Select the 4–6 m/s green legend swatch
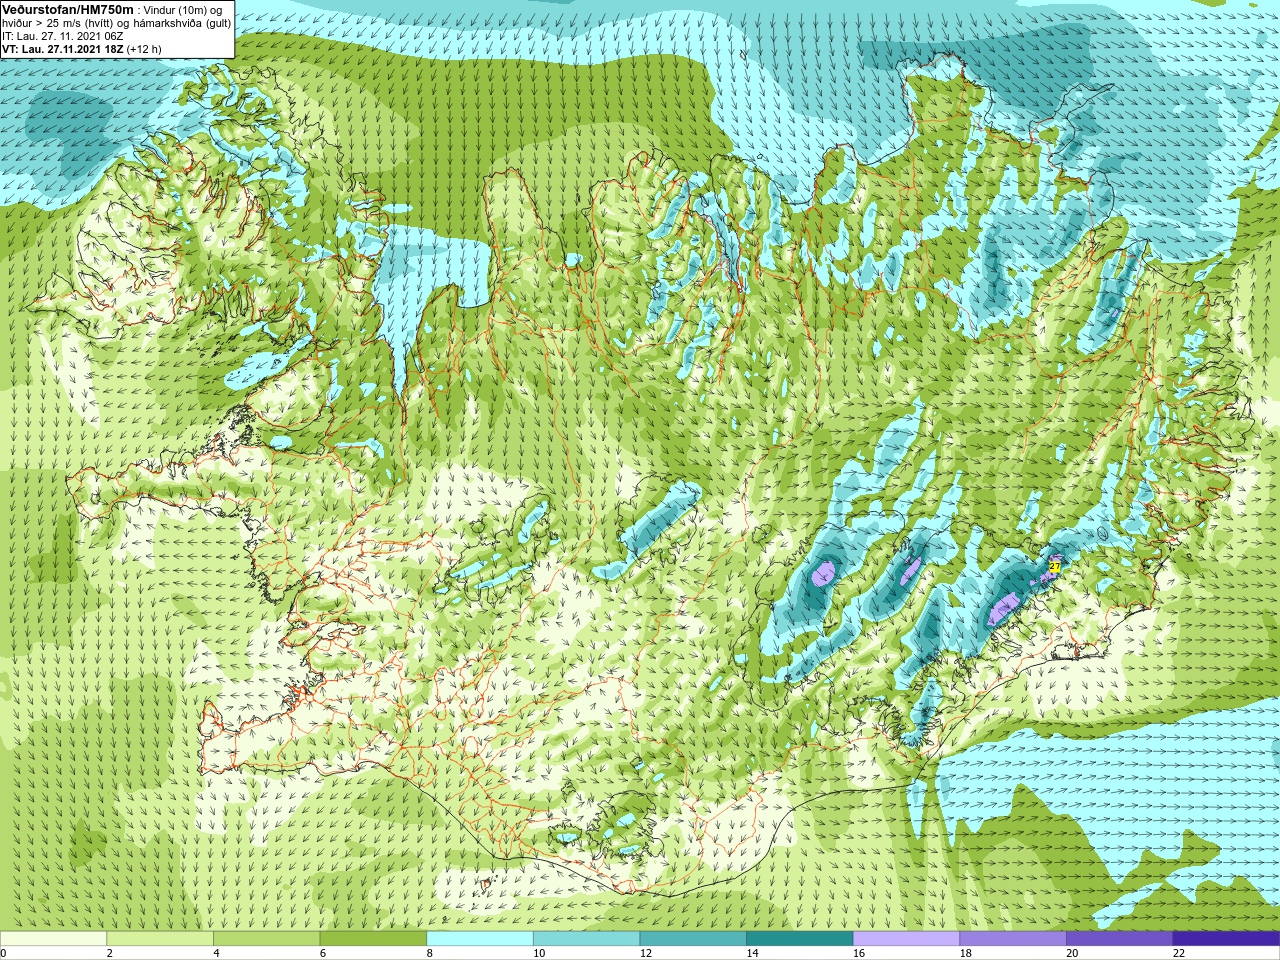Image resolution: width=1280 pixels, height=960 pixels. (266, 939)
